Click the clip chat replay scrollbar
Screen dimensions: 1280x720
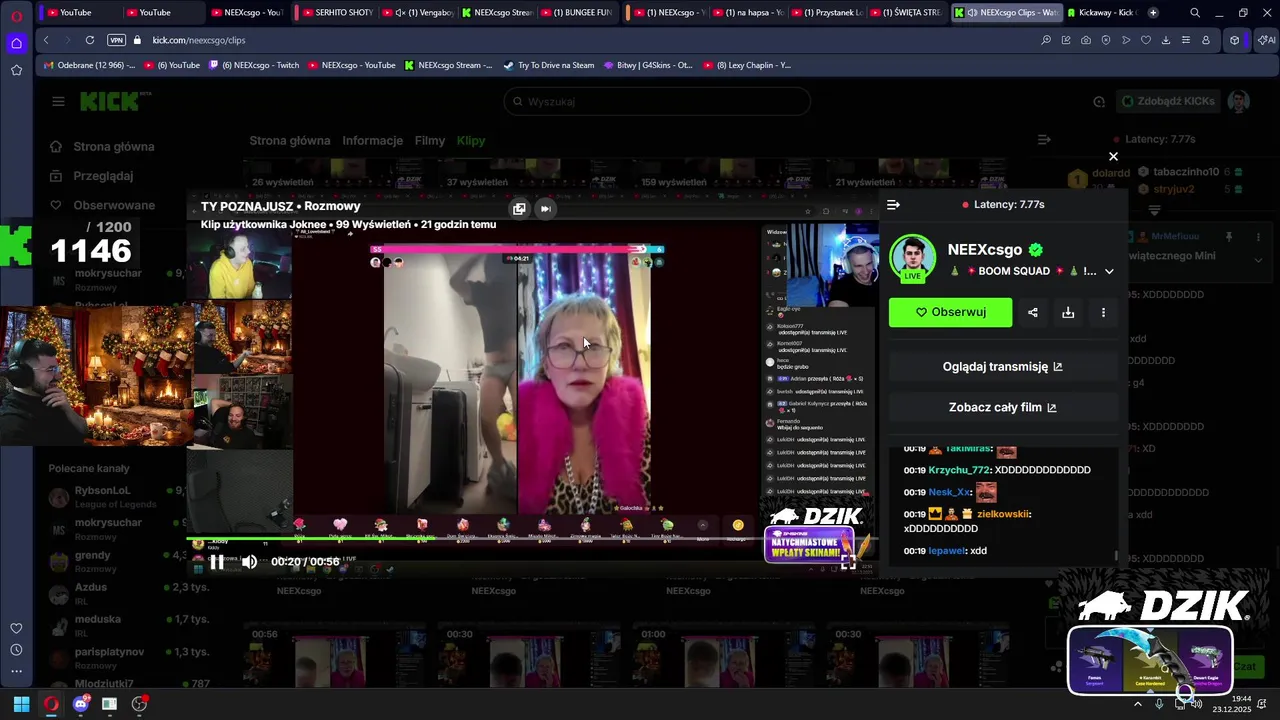1117,555
